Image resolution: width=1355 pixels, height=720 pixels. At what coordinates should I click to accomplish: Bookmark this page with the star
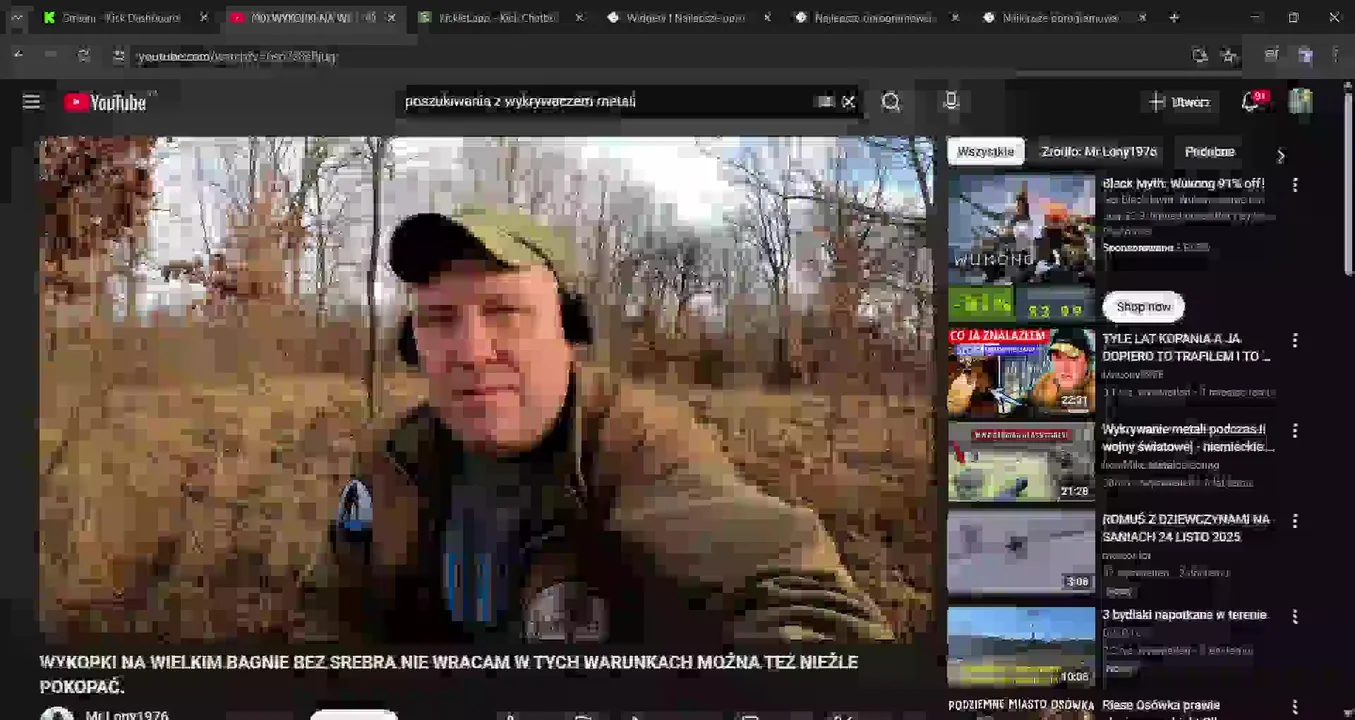[x=1230, y=56]
